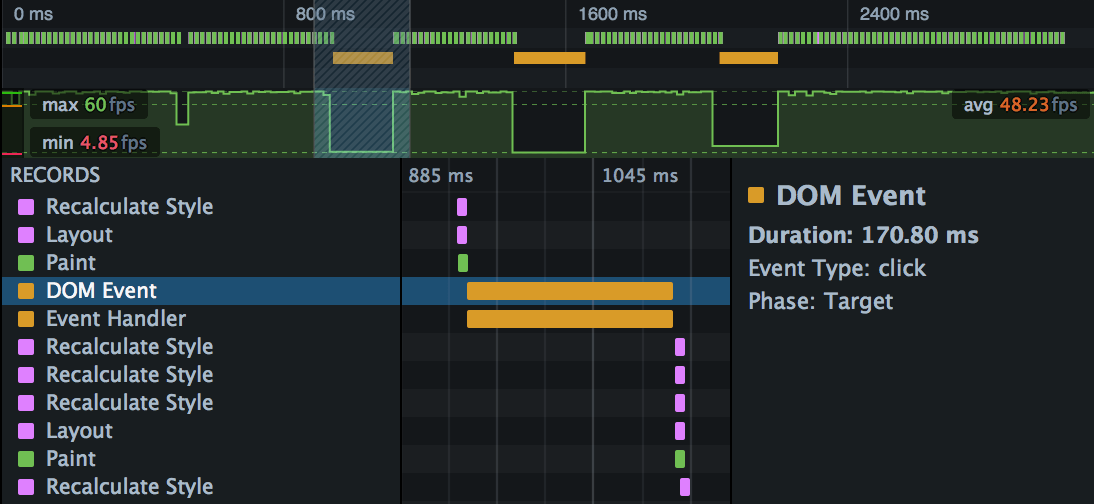Click the min 4.85 fps label

(94, 143)
